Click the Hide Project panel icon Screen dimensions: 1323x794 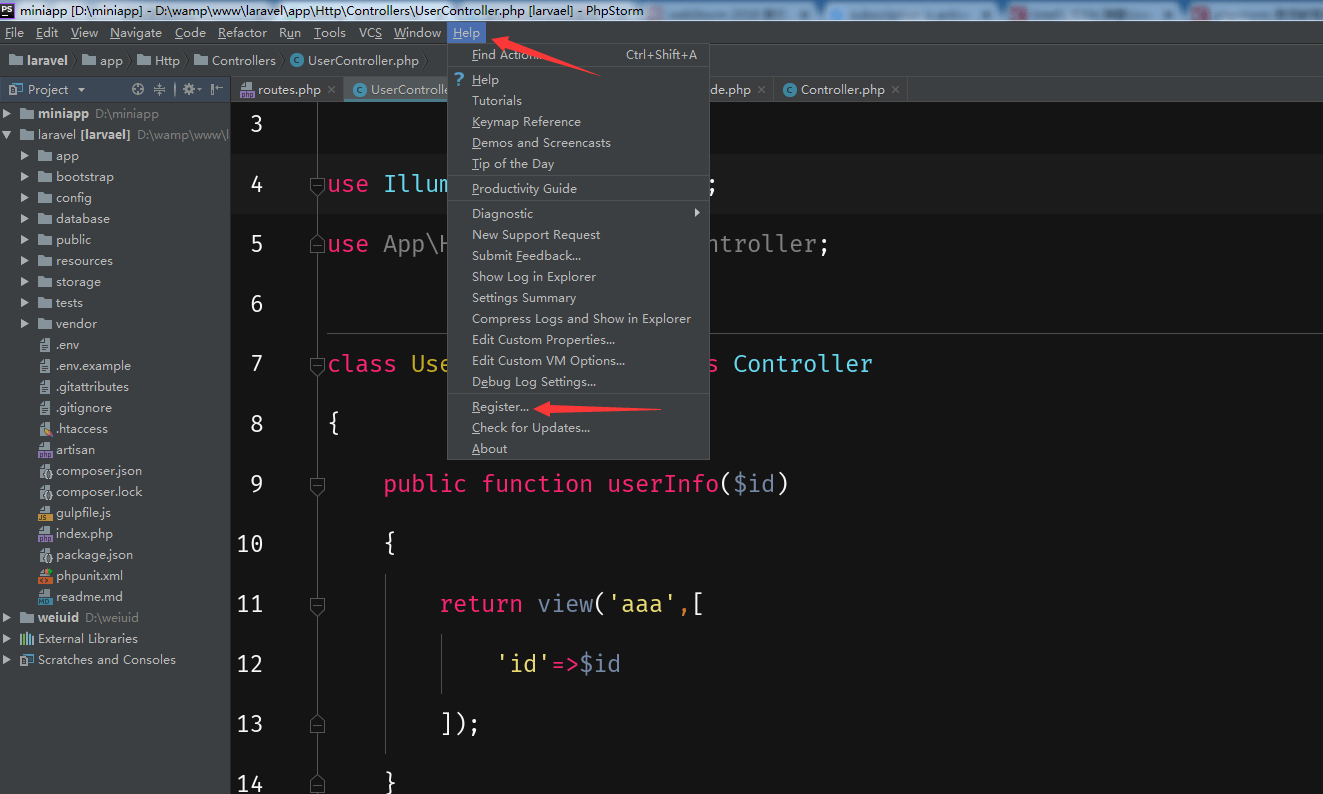(215, 89)
